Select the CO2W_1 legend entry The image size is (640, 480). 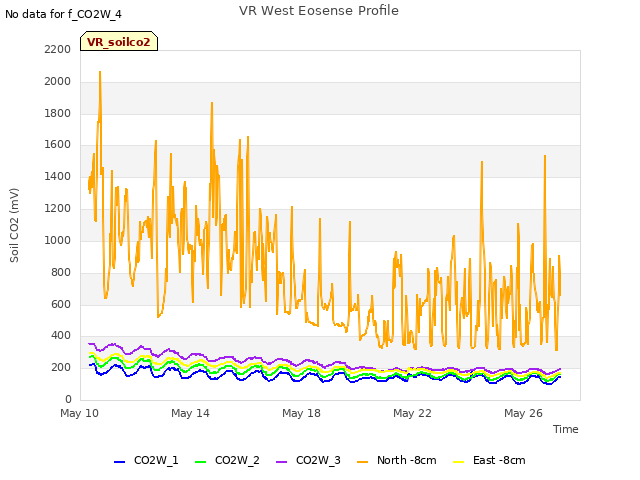[146, 460]
